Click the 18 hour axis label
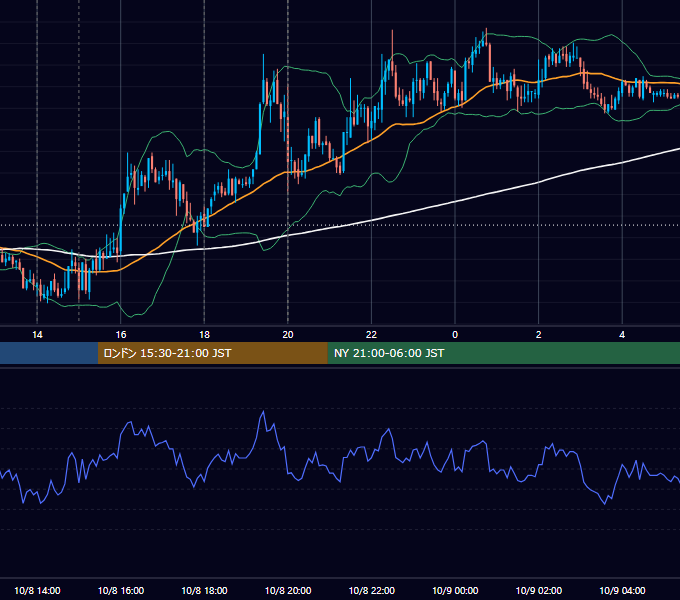 click(x=204, y=335)
